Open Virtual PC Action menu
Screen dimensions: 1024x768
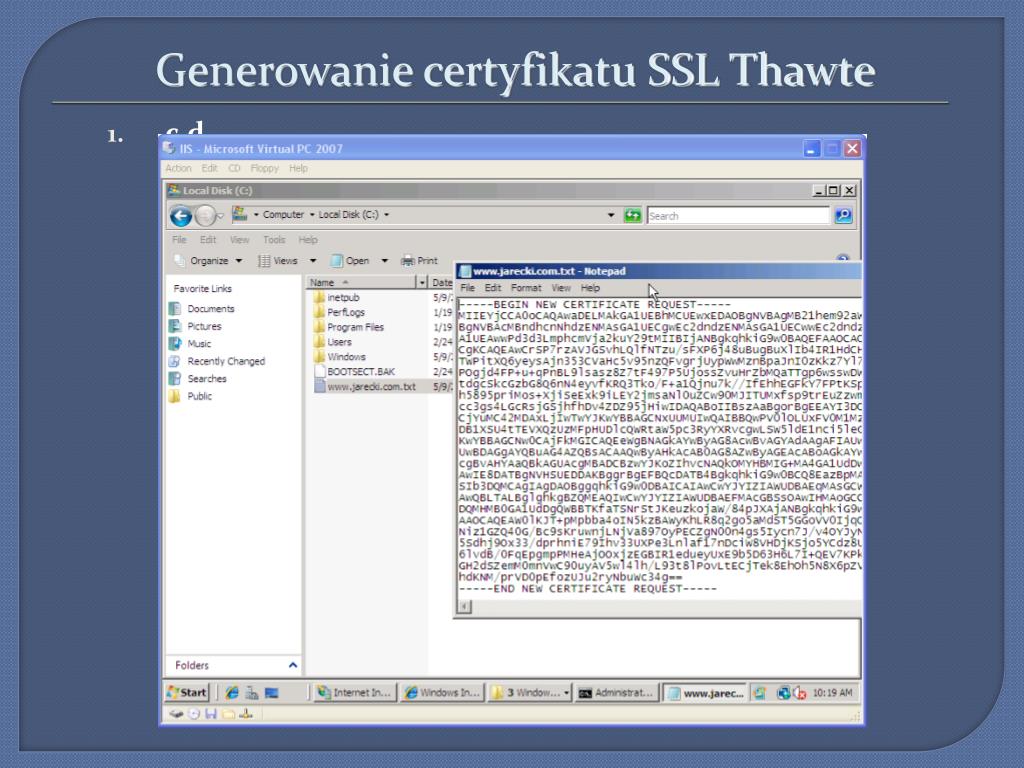coord(178,168)
